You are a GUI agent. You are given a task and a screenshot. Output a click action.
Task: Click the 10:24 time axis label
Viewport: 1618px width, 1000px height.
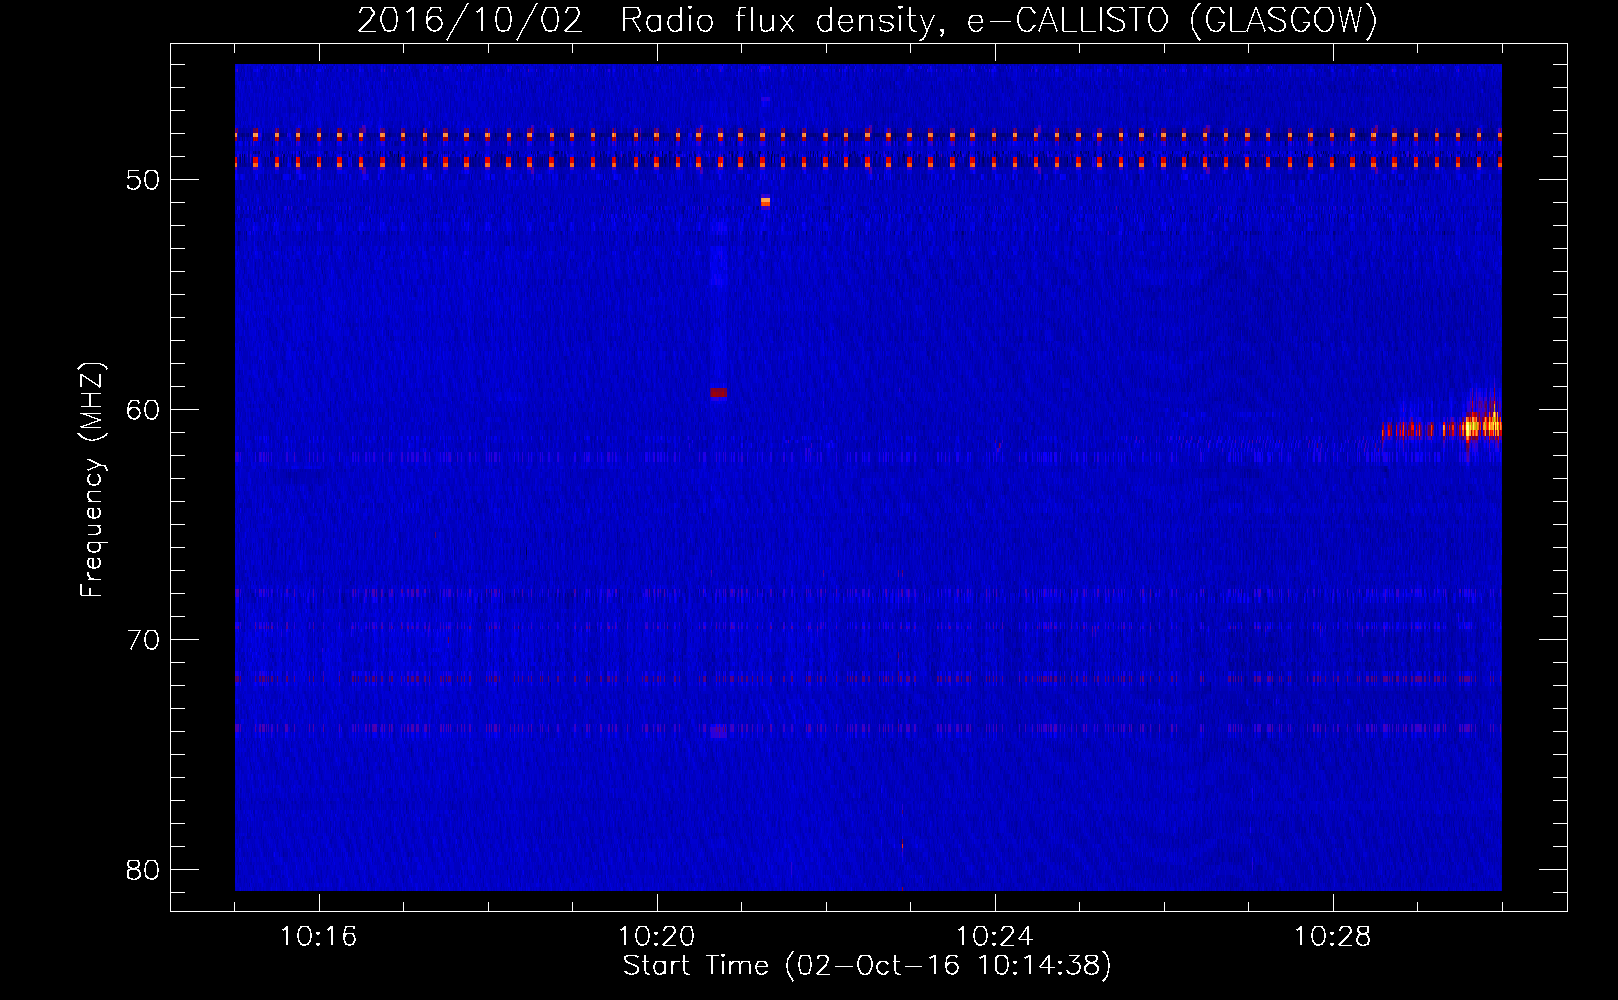tap(994, 937)
